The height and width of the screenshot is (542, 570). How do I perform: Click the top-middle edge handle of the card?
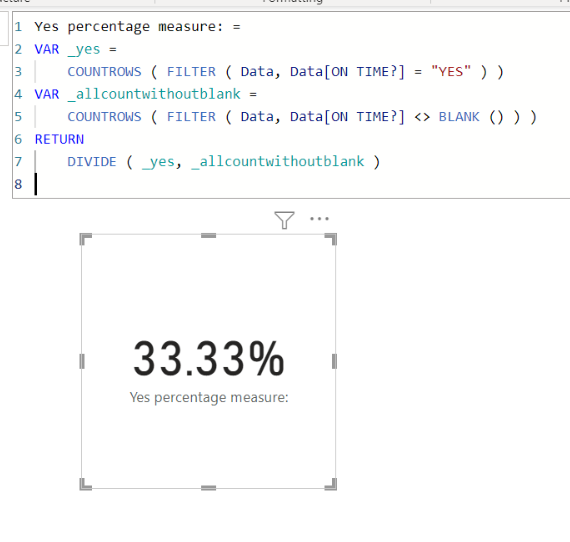click(208, 236)
